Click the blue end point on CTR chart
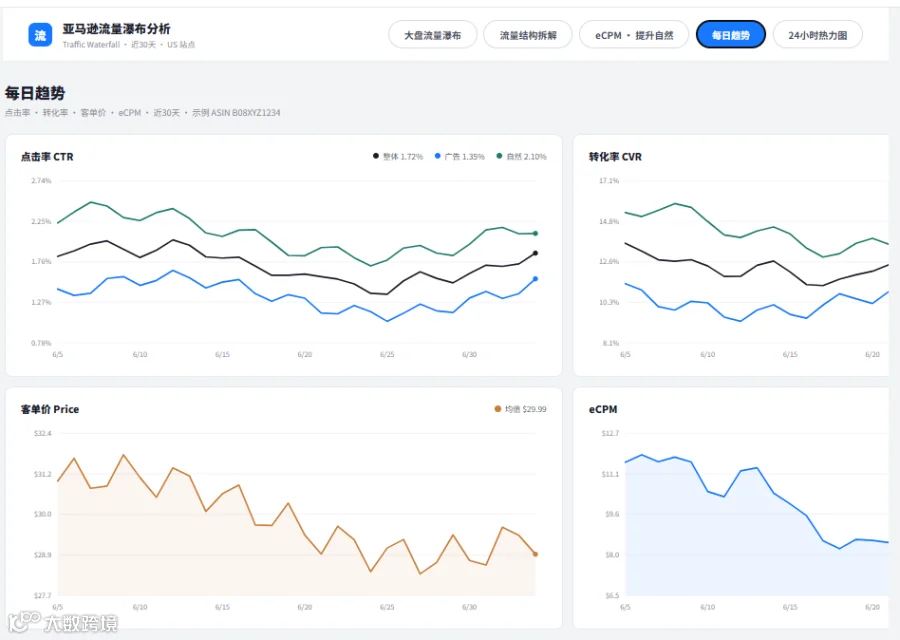The image size is (900, 640). (536, 279)
